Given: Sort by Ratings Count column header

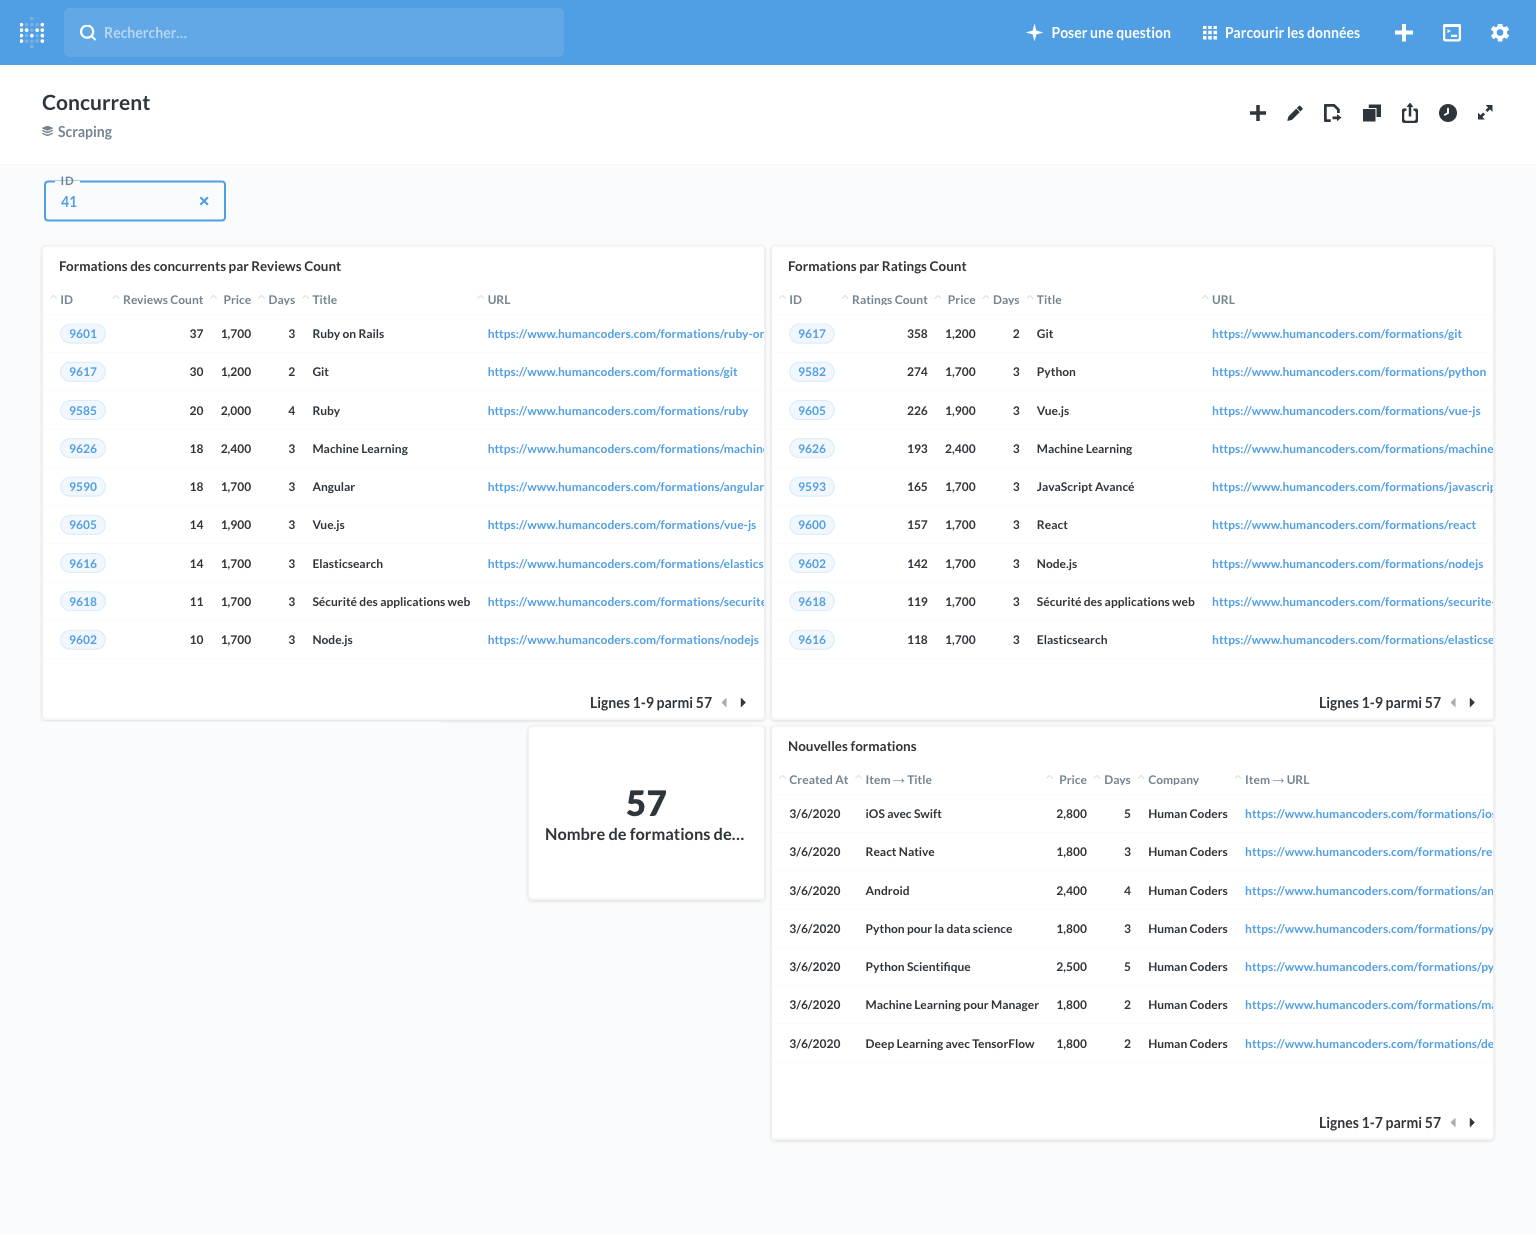Looking at the screenshot, I should (x=889, y=300).
